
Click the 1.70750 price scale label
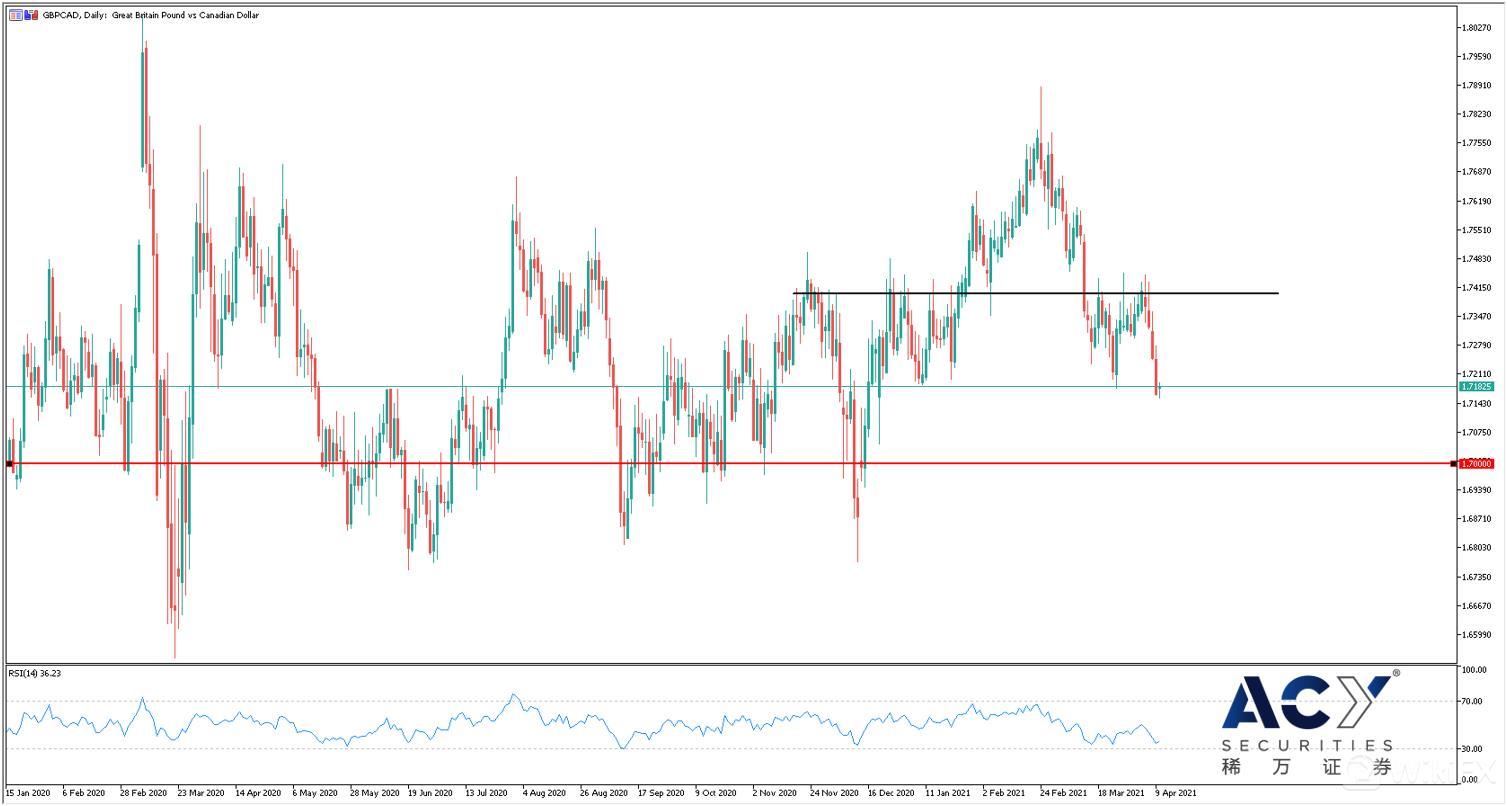point(1476,432)
